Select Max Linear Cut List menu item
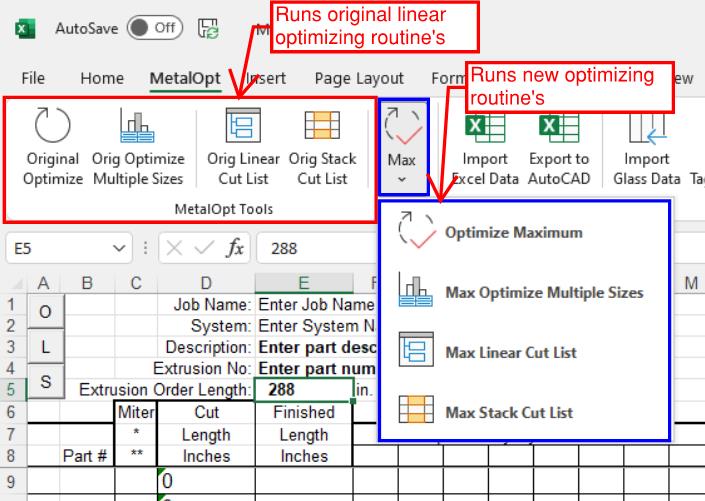 (525, 352)
